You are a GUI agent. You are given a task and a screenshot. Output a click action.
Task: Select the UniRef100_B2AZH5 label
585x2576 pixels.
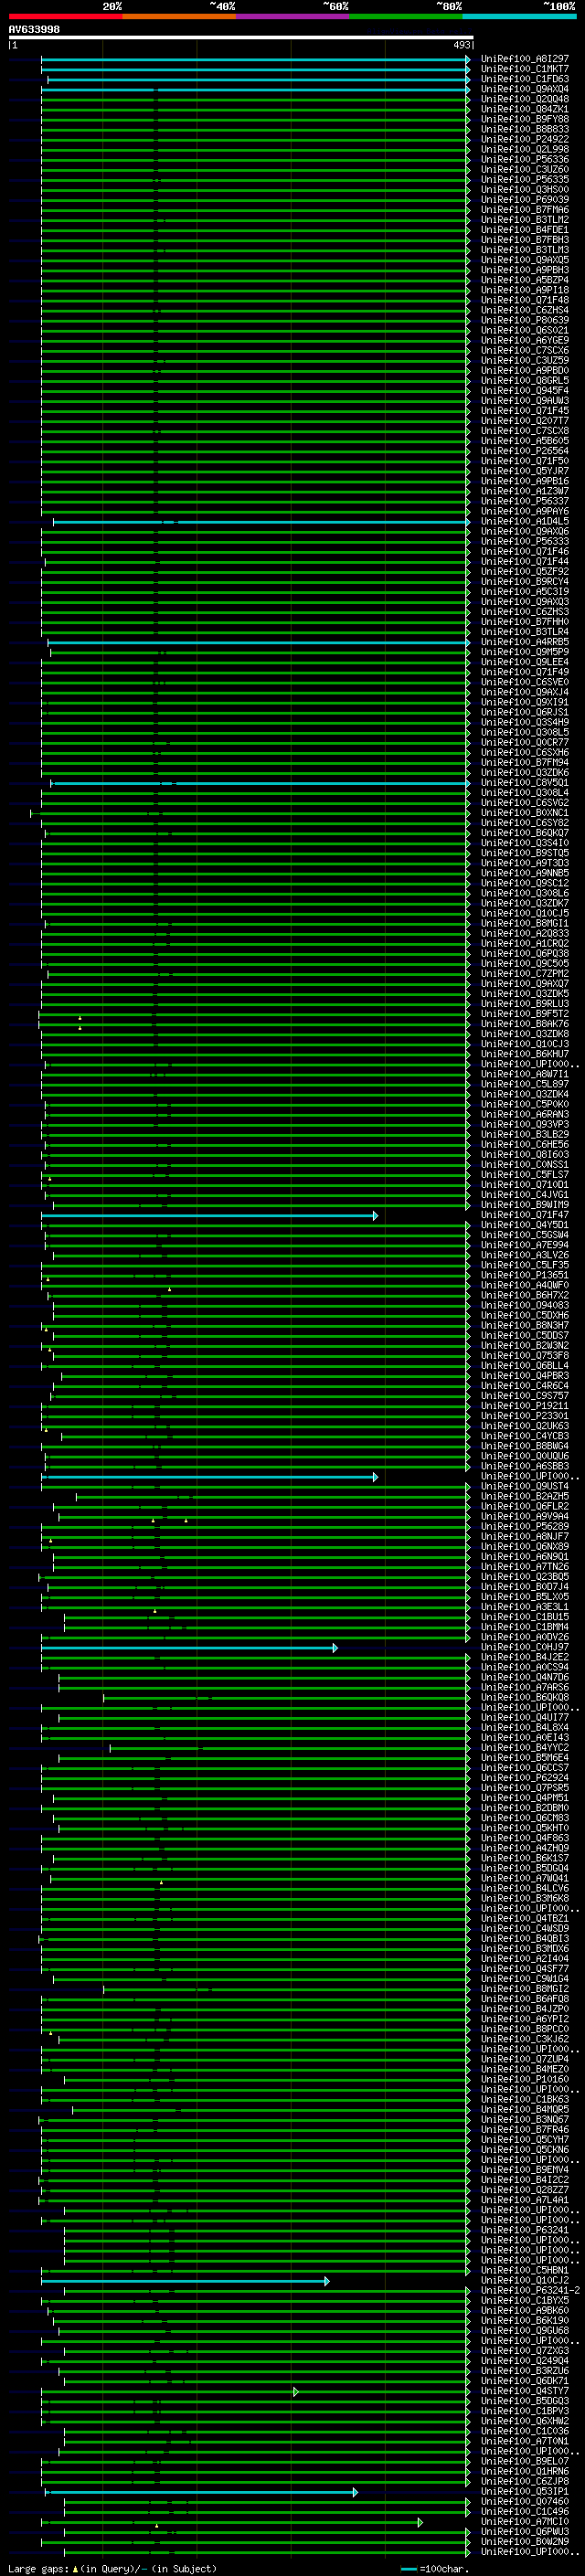coord(524,1496)
